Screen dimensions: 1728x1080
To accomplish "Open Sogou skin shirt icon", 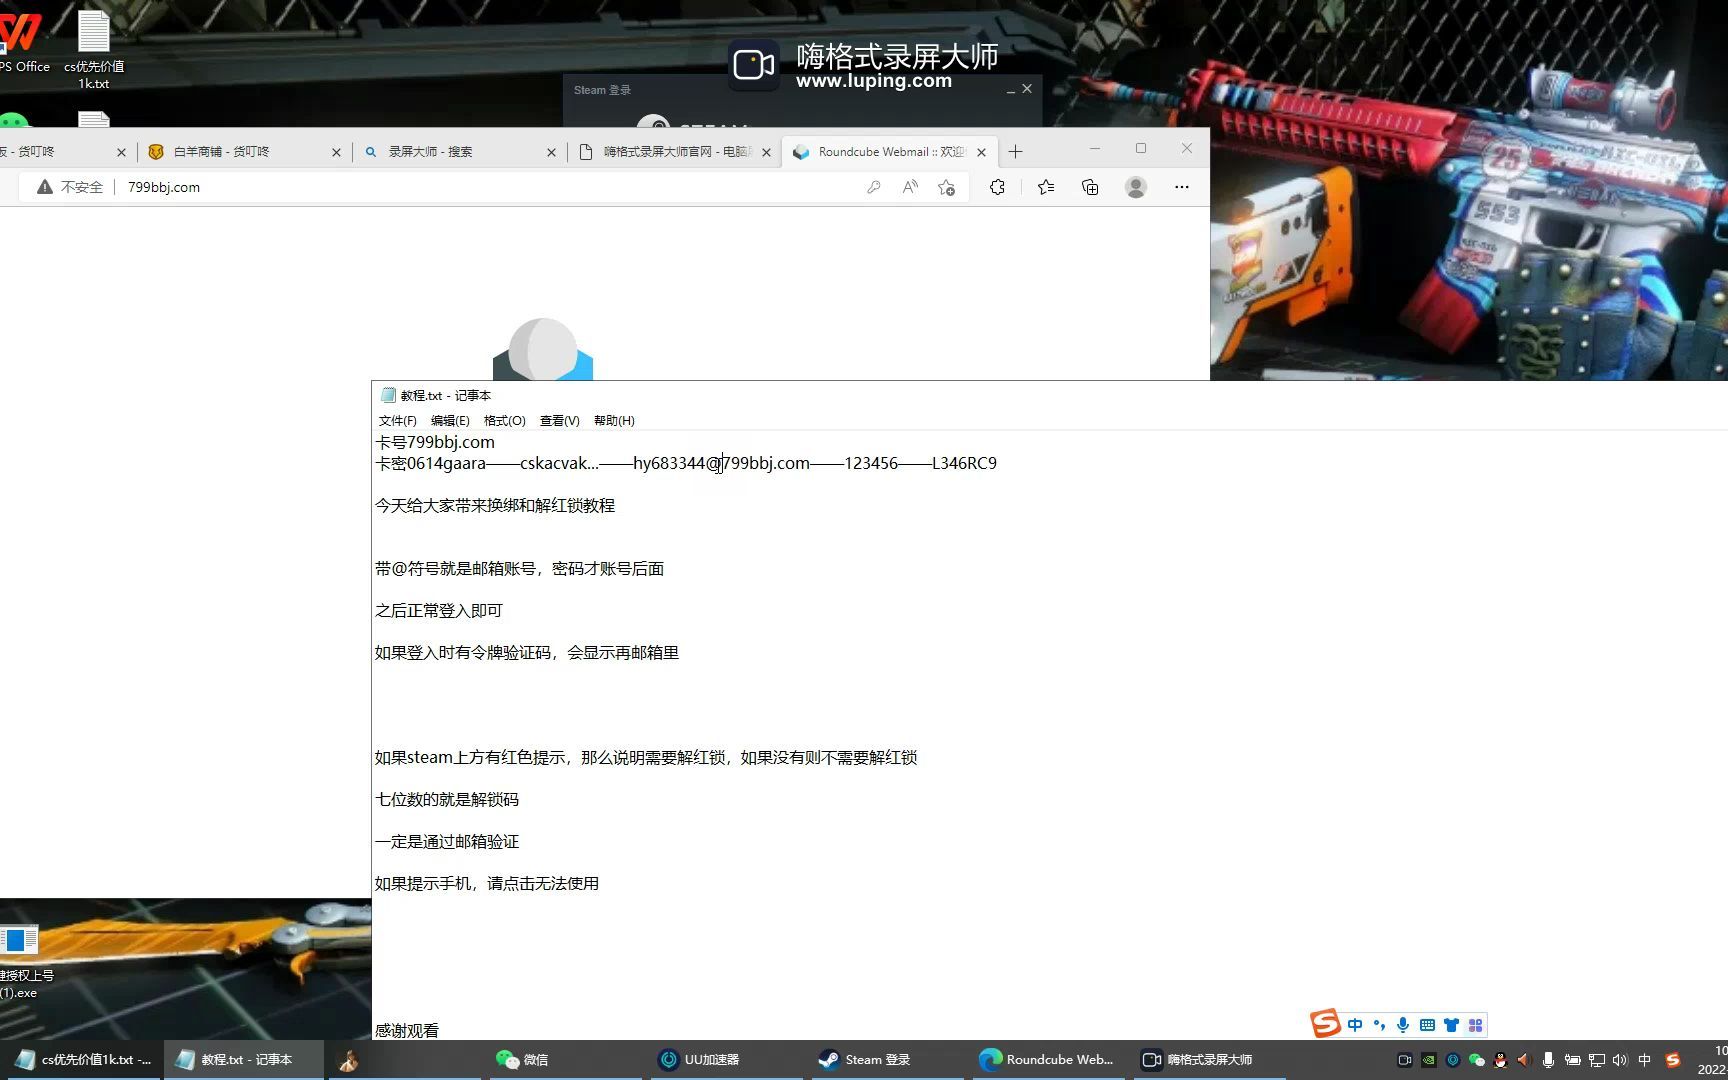I will coord(1451,1025).
